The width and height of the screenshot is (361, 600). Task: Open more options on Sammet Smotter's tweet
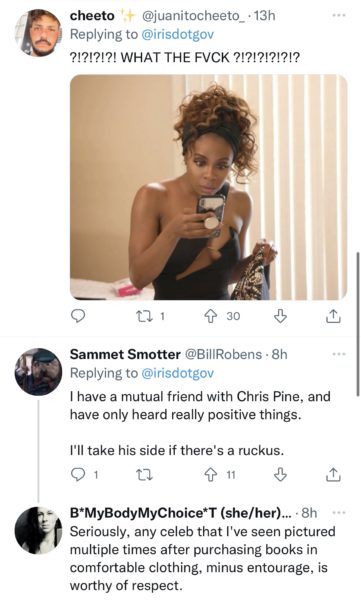[x=339, y=354]
